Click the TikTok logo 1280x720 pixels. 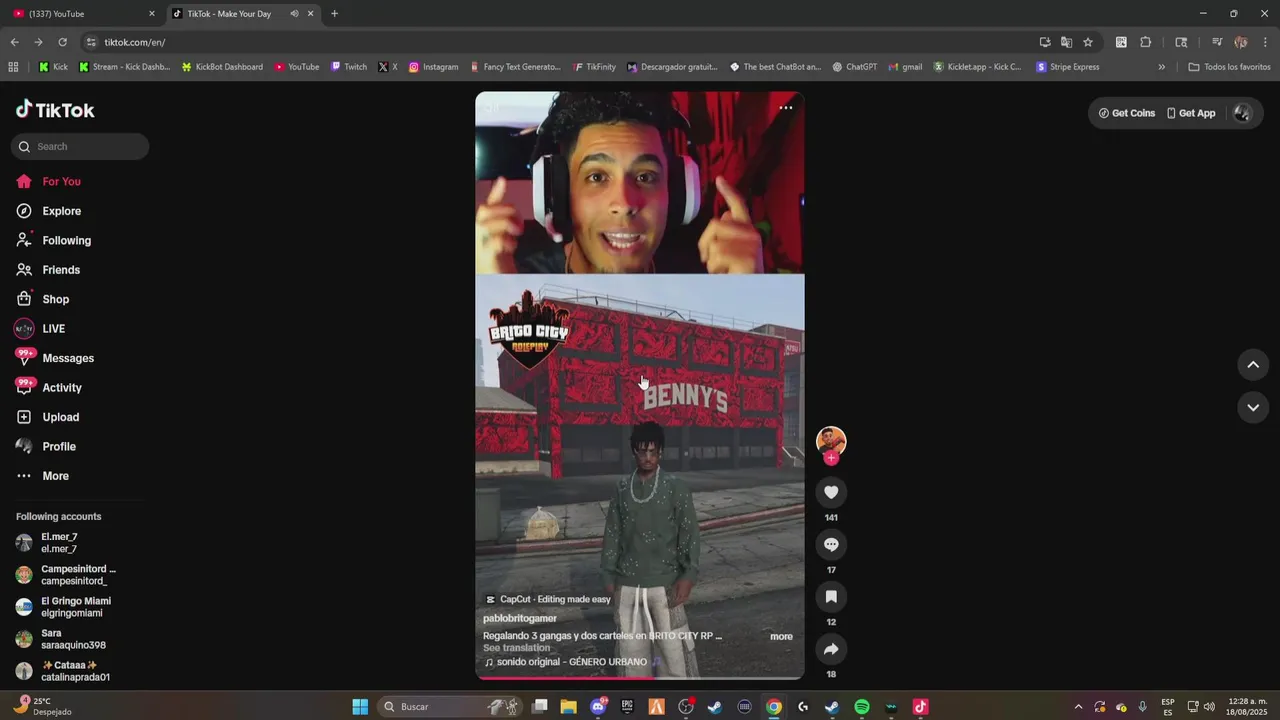pos(55,110)
